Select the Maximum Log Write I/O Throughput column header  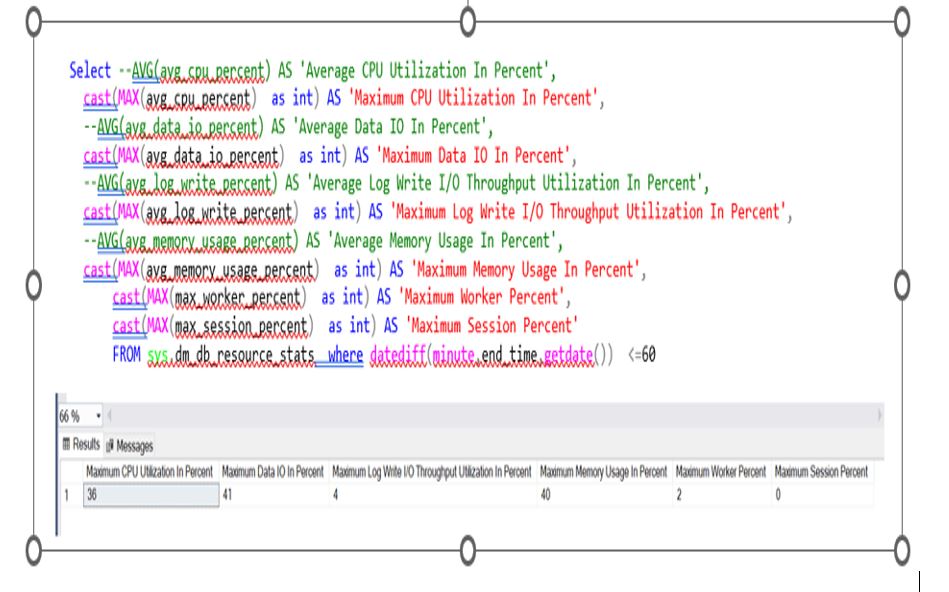click(432, 472)
